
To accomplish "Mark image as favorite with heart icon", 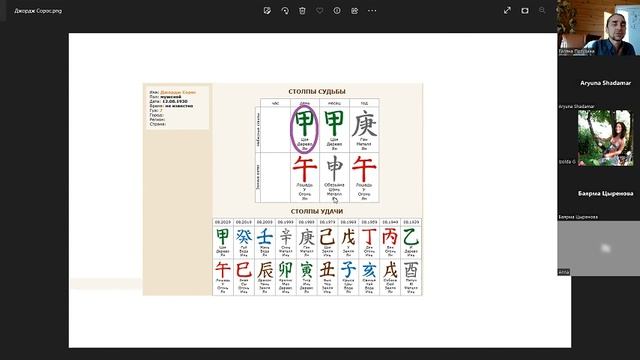I will tap(320, 11).
